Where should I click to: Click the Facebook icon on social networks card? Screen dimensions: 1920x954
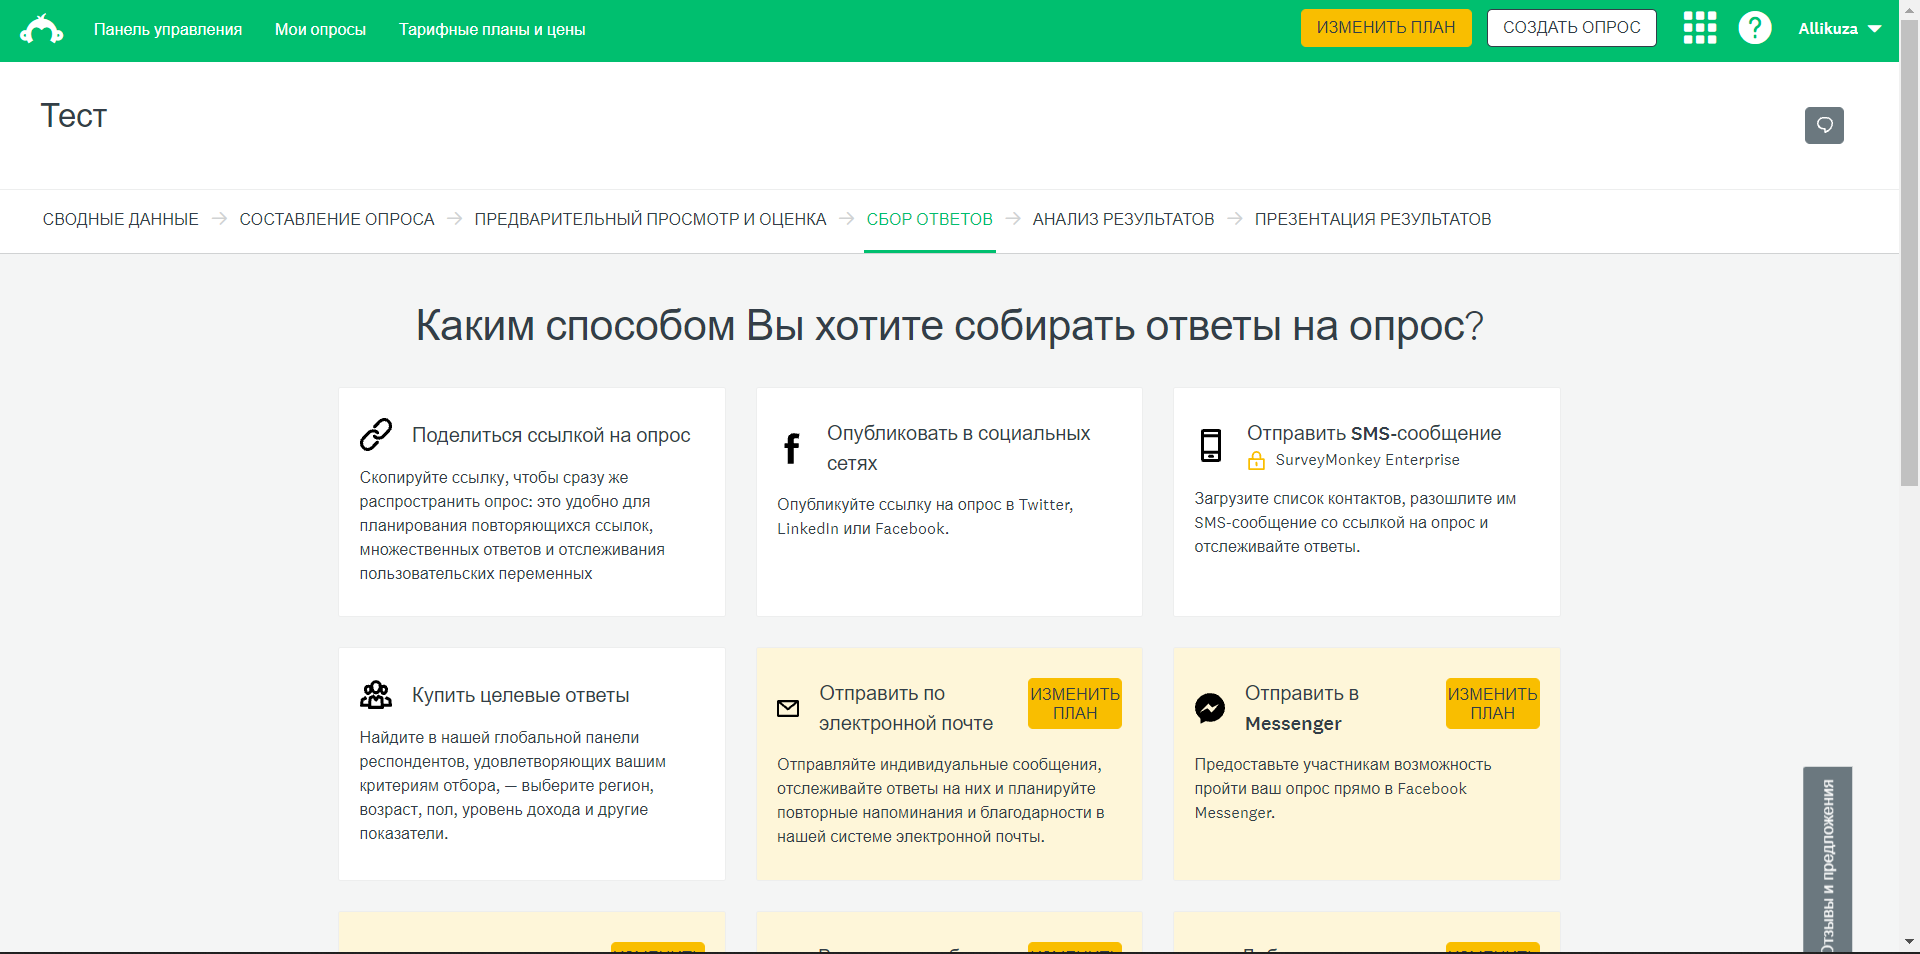tap(791, 448)
